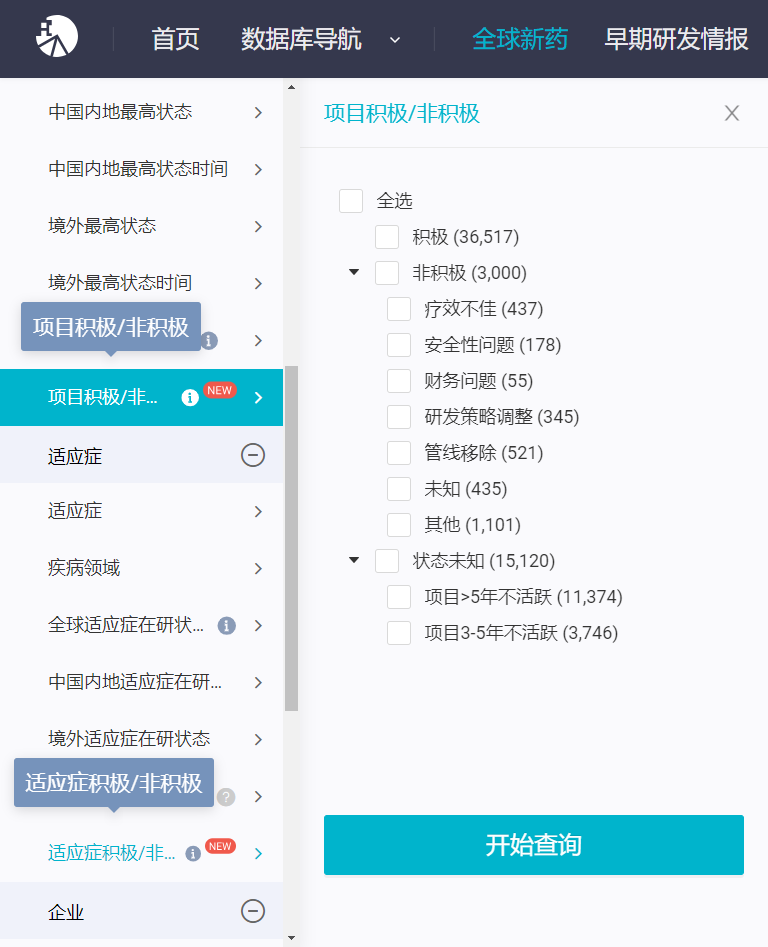Click the gray question mark help icon
Screen dimensions: 768x947
tap(226, 797)
